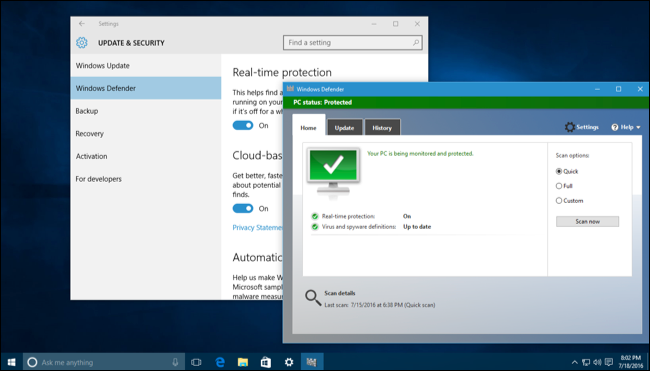Click the Real-time protection green check icon
The image size is (650, 371).
[315, 216]
